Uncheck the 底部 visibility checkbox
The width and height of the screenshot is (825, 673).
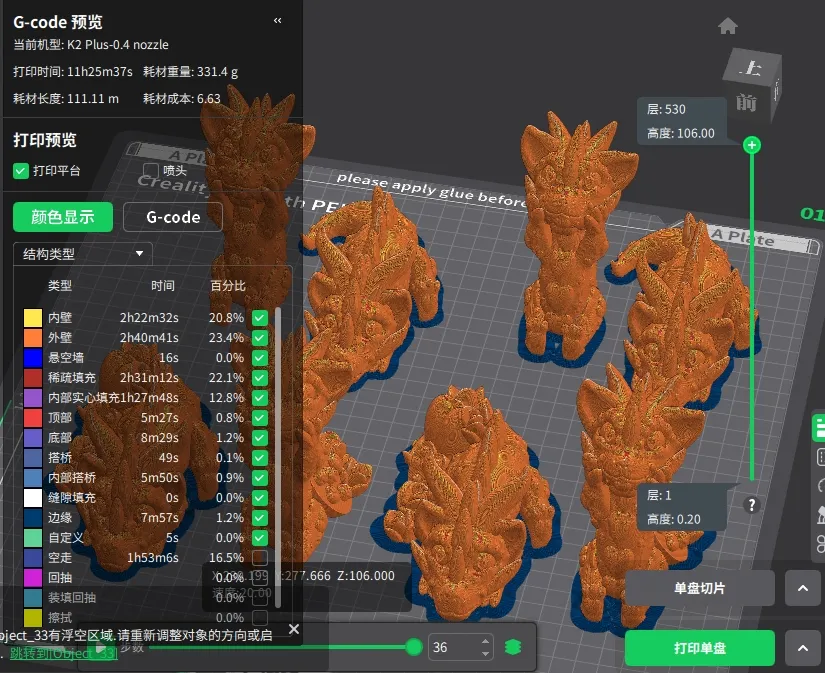pyautogui.click(x=259, y=438)
